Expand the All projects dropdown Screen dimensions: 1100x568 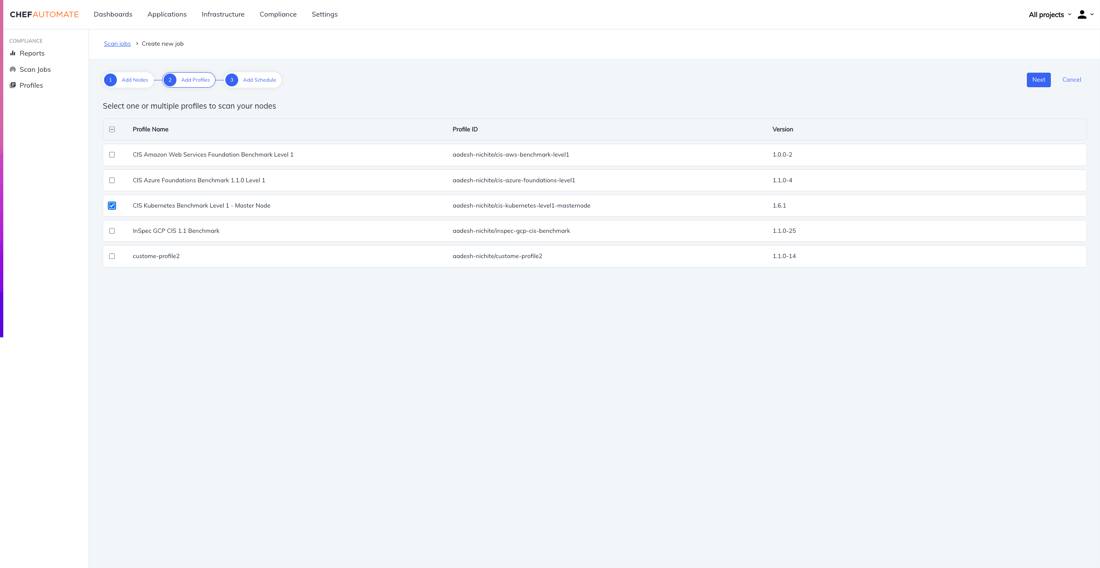coord(1049,14)
